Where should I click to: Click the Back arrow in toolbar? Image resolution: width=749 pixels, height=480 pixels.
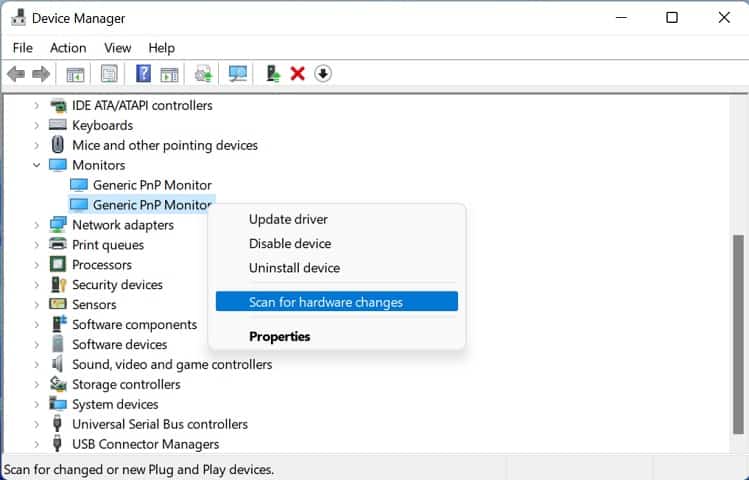(16, 74)
